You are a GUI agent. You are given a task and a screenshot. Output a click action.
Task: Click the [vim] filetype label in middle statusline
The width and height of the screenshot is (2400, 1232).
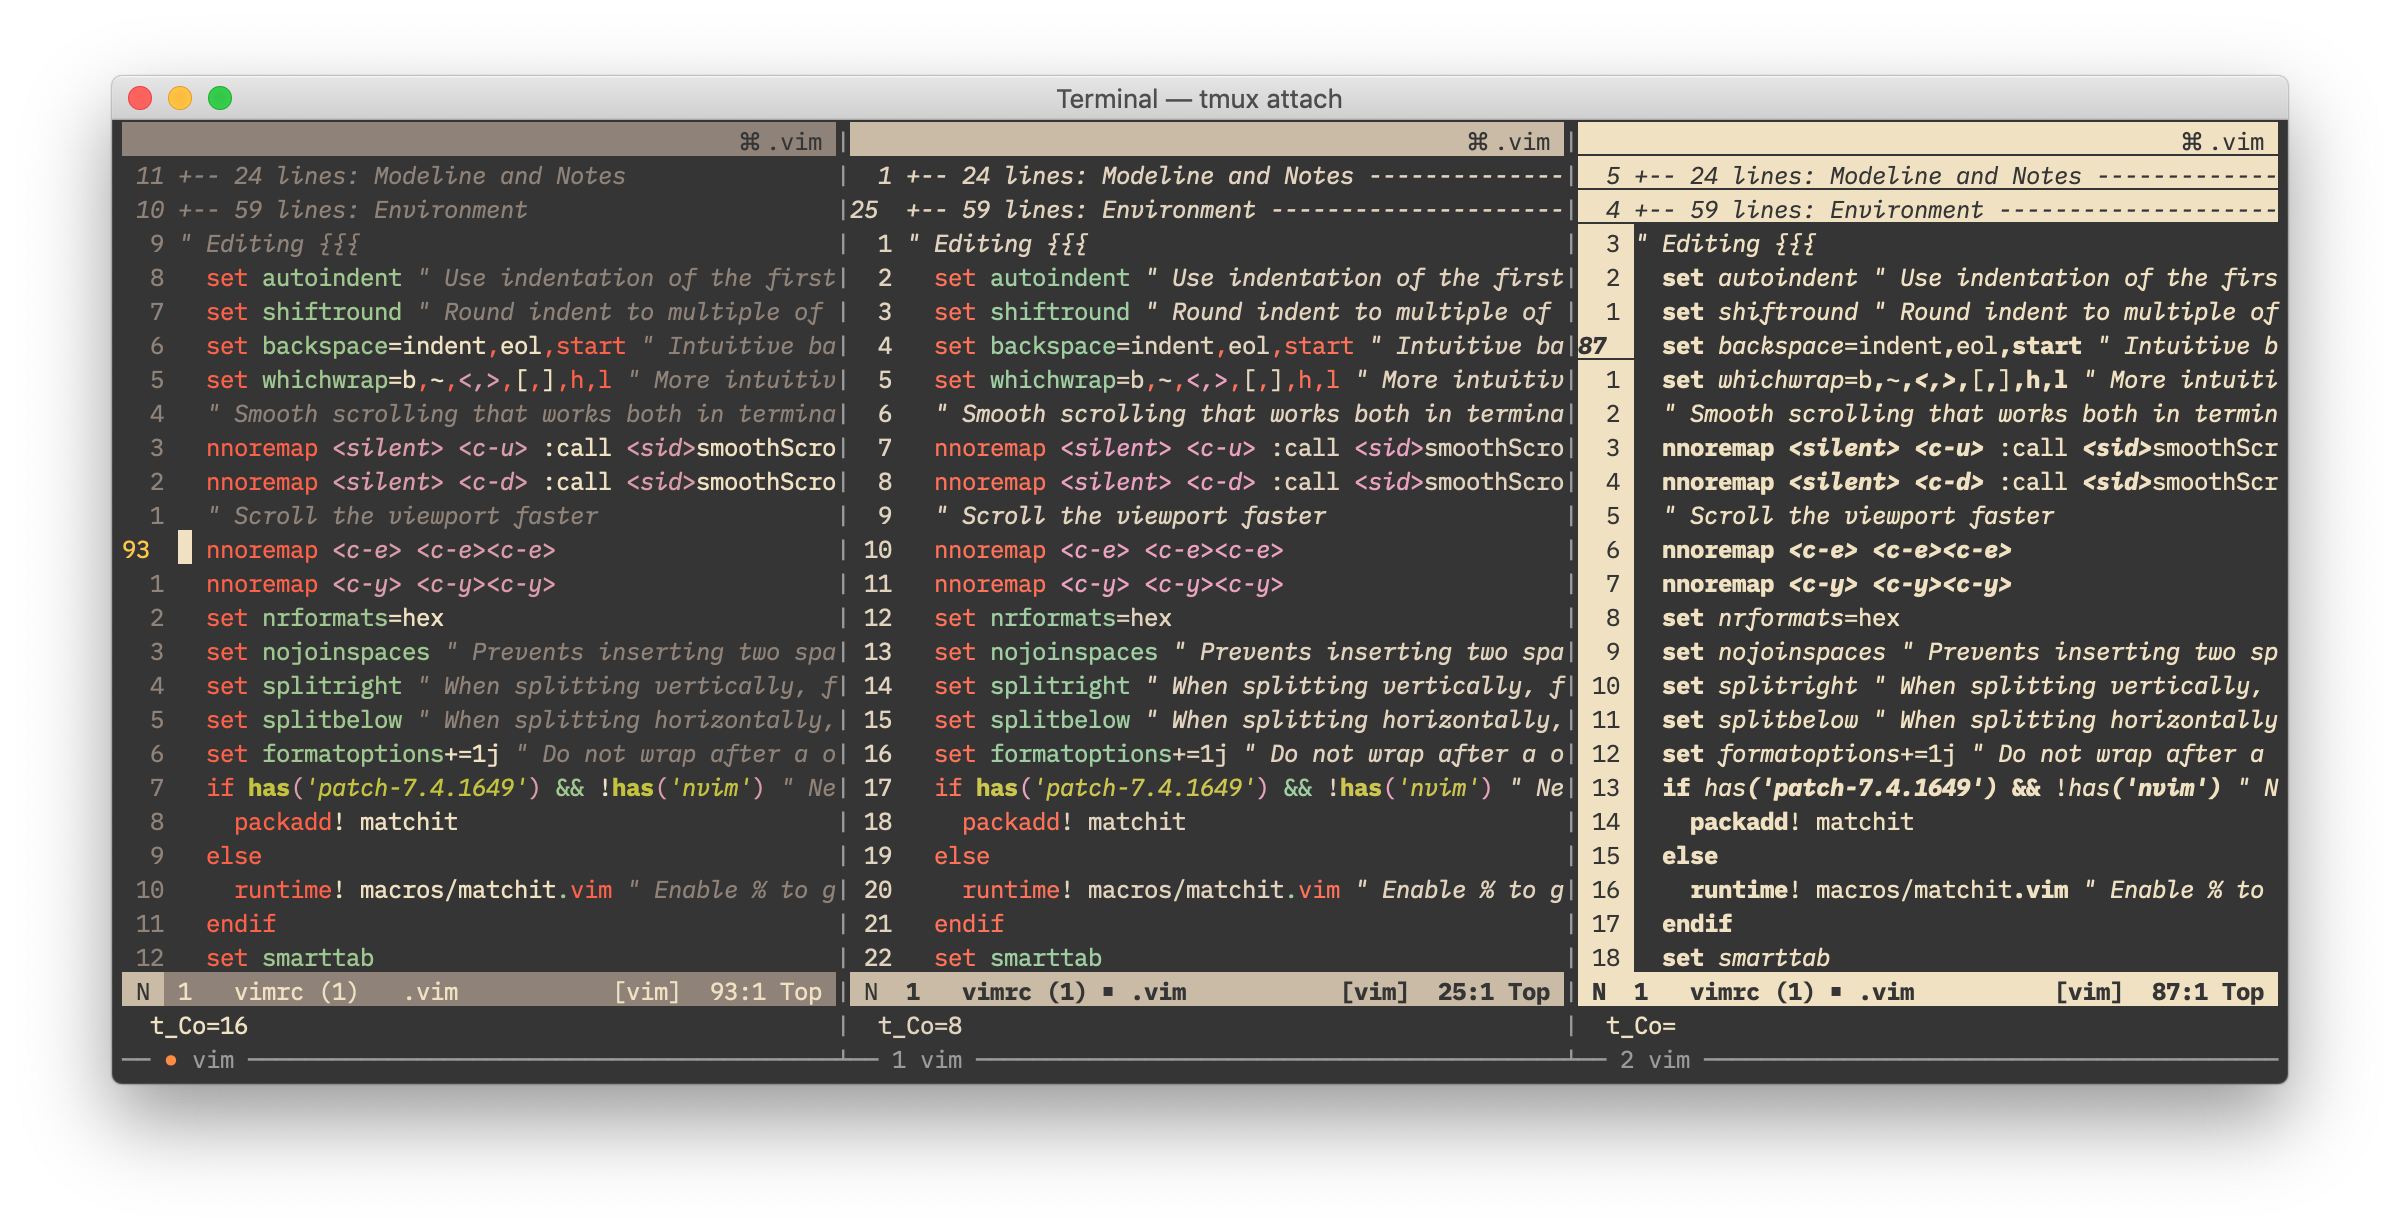point(1374,992)
